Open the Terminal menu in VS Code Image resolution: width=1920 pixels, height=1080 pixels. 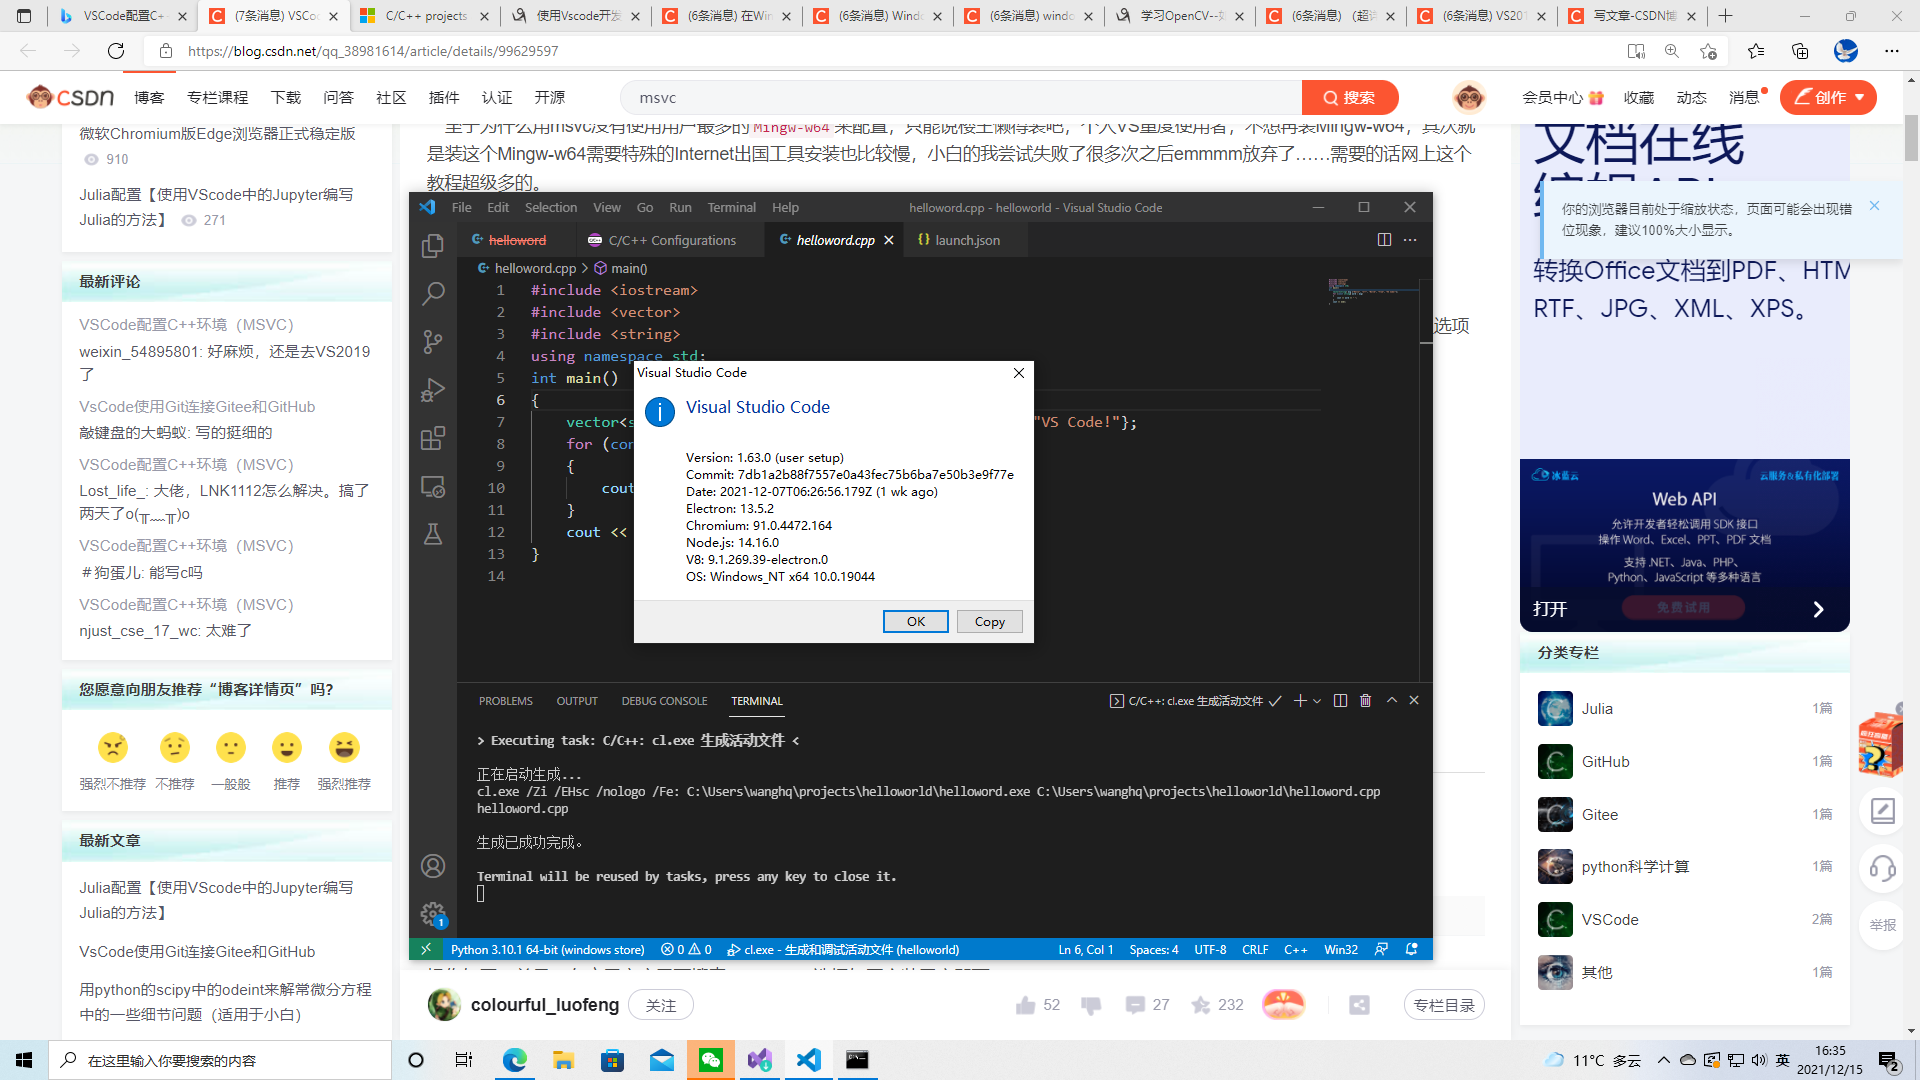pyautogui.click(x=731, y=207)
